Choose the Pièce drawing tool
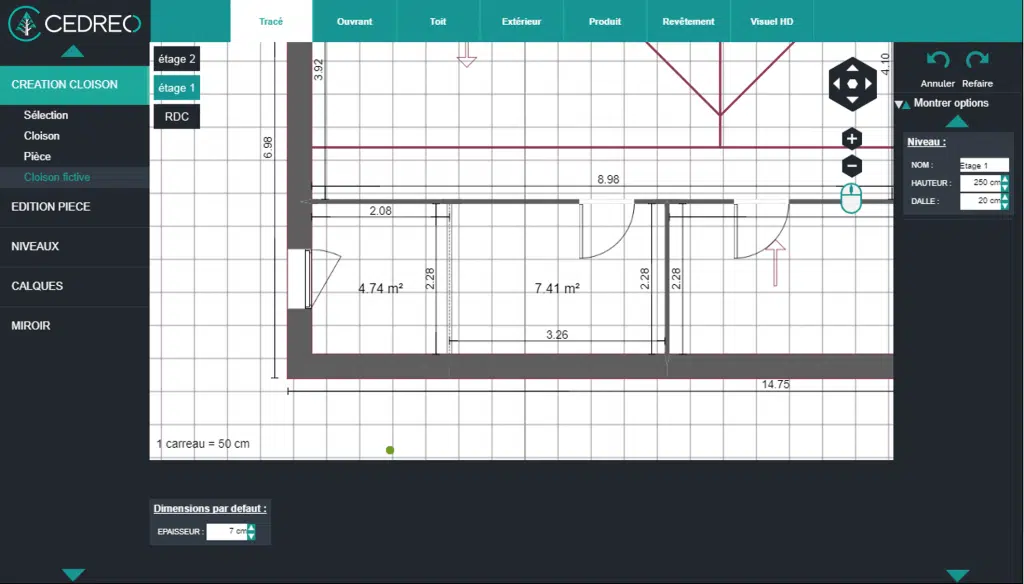The width and height of the screenshot is (1024, 584). point(37,157)
